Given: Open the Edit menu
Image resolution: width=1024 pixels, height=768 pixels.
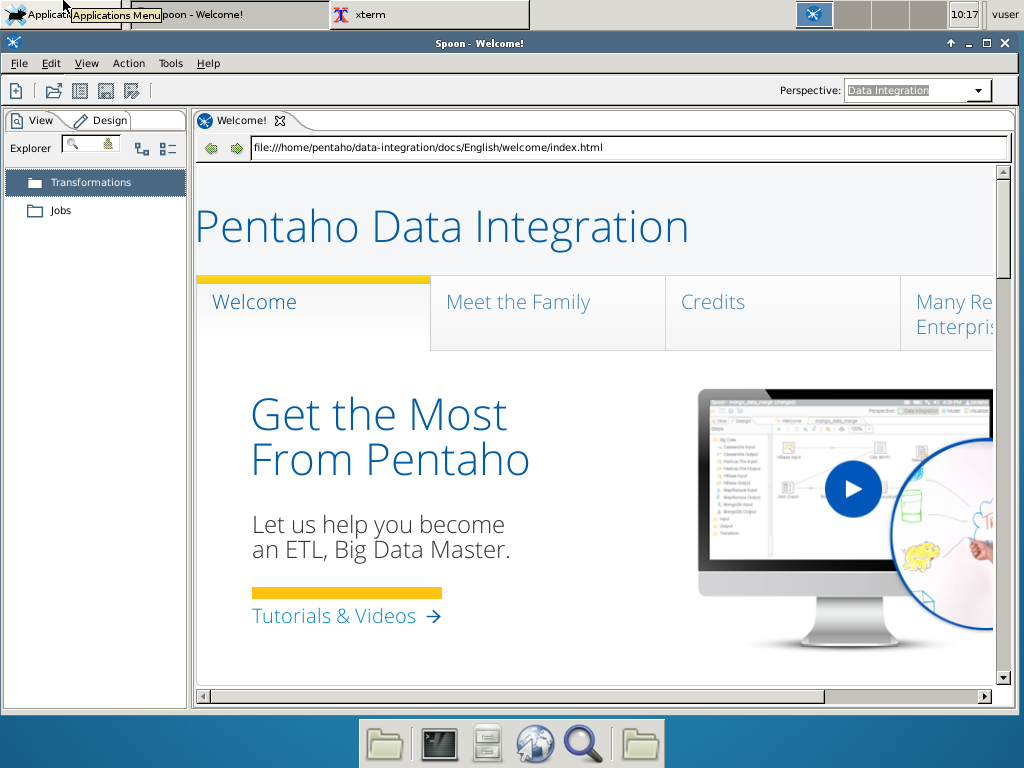Looking at the screenshot, I should [51, 63].
